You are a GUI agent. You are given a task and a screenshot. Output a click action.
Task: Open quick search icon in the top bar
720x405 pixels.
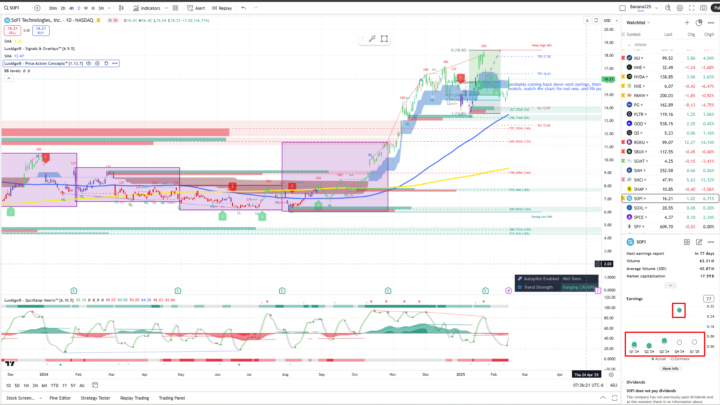pyautogui.click(x=668, y=8)
